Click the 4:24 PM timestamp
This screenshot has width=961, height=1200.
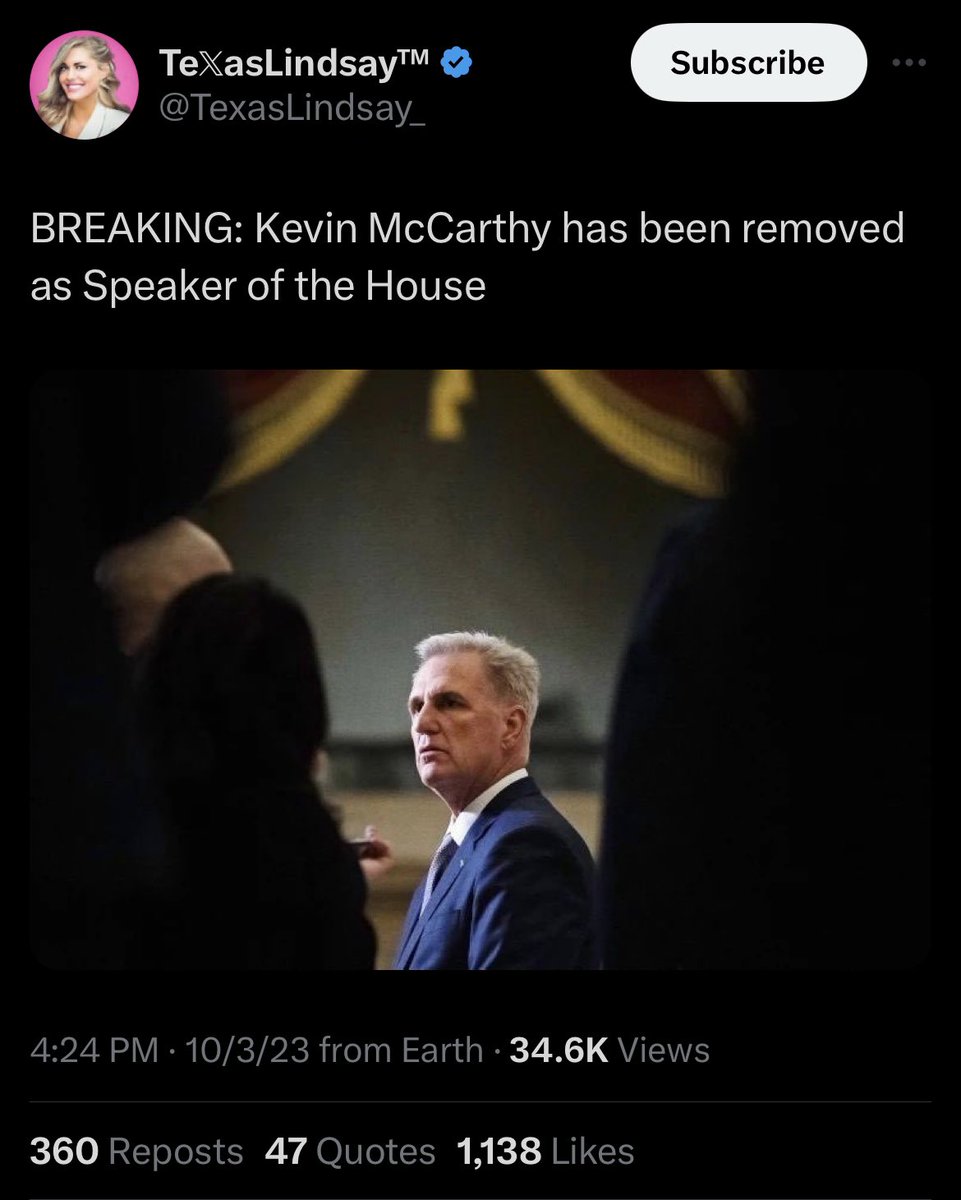click(94, 1050)
